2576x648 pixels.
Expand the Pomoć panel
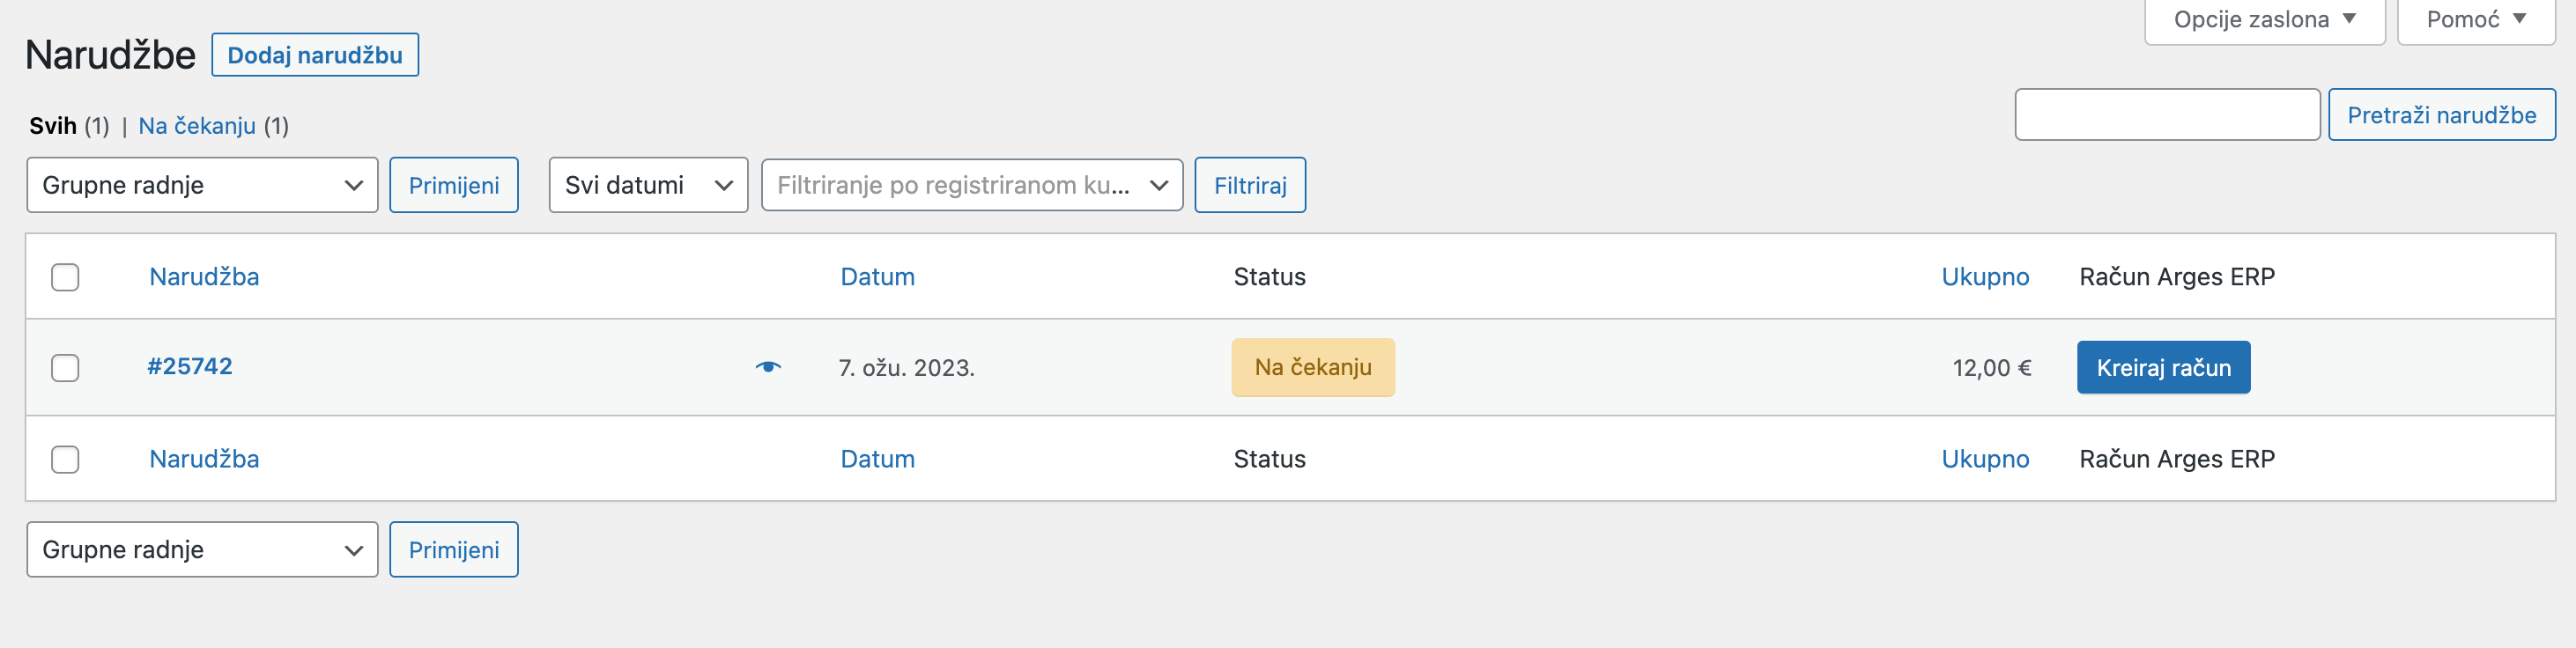2474,18
